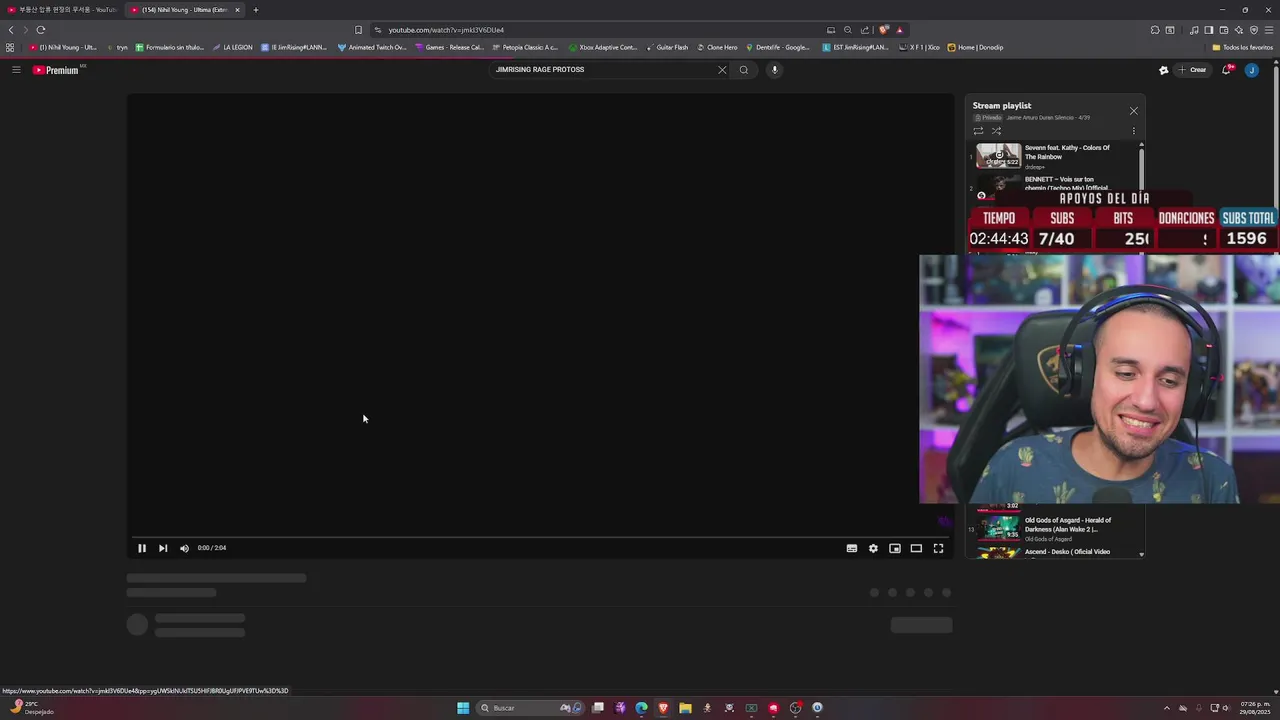Viewport: 1280px width, 720px height.
Task: Close the Stream playlist panel
Action: coord(1133,111)
